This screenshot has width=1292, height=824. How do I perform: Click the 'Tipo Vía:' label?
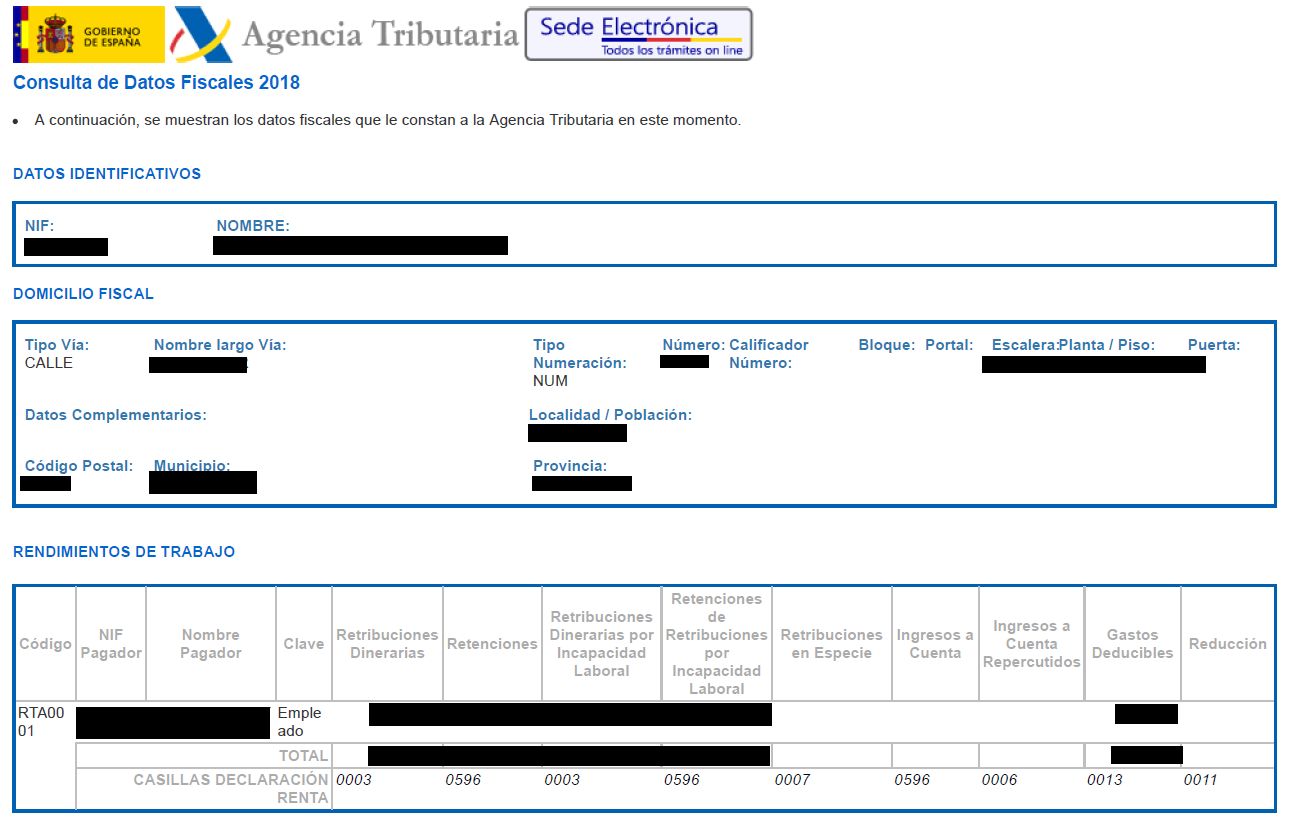[57, 345]
